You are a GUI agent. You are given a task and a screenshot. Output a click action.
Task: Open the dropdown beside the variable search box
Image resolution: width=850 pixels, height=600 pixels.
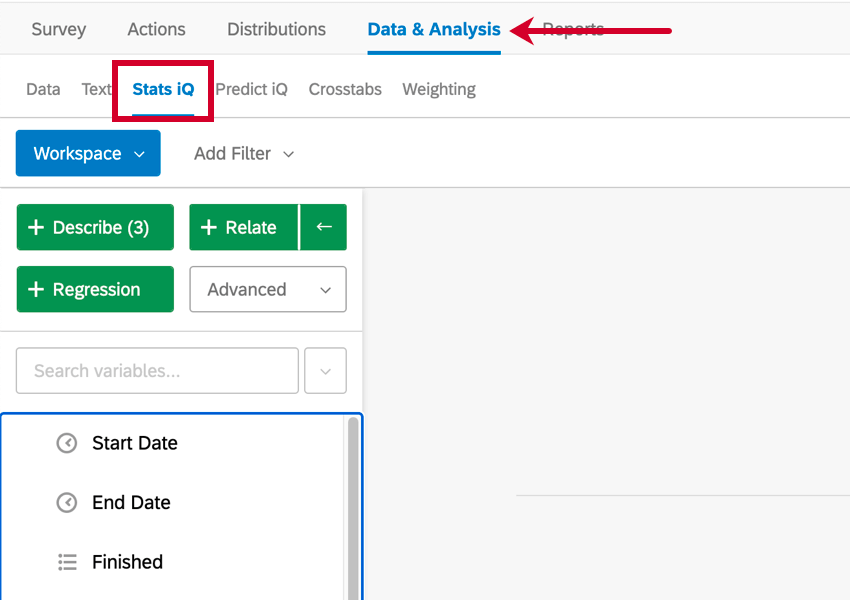[325, 370]
